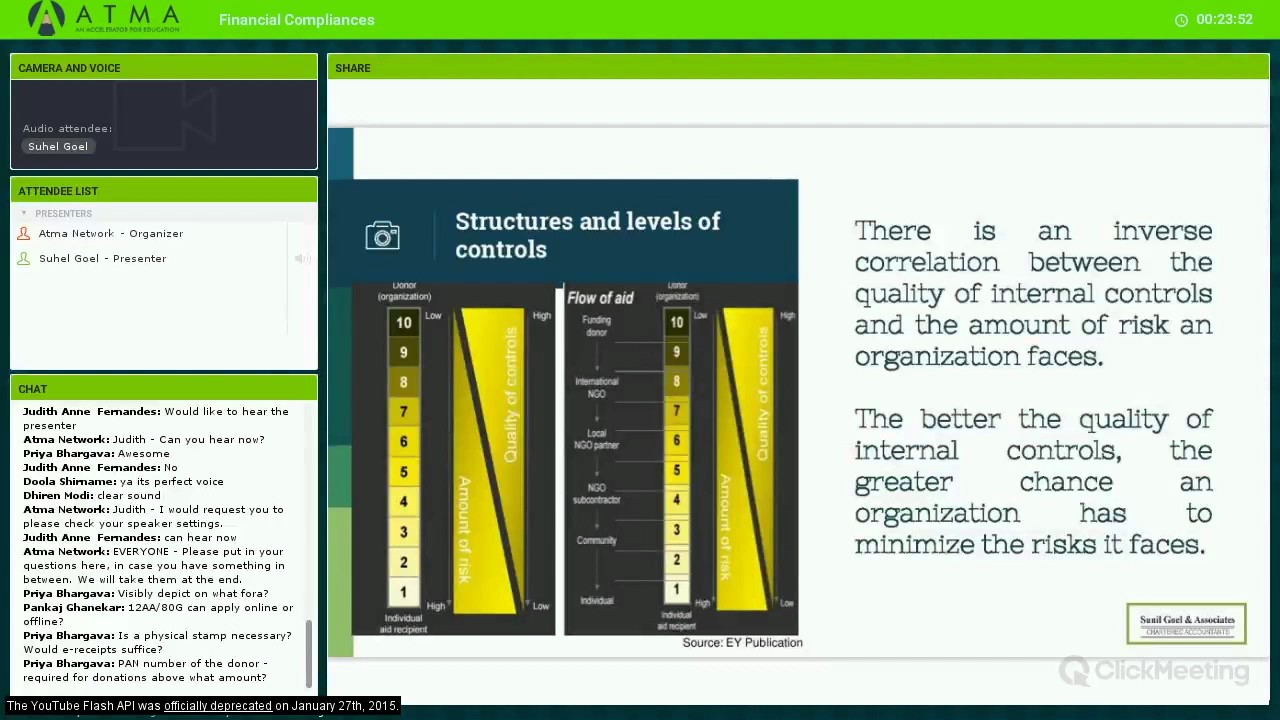Click the CAMERA AND VOICE panel header

point(164,68)
